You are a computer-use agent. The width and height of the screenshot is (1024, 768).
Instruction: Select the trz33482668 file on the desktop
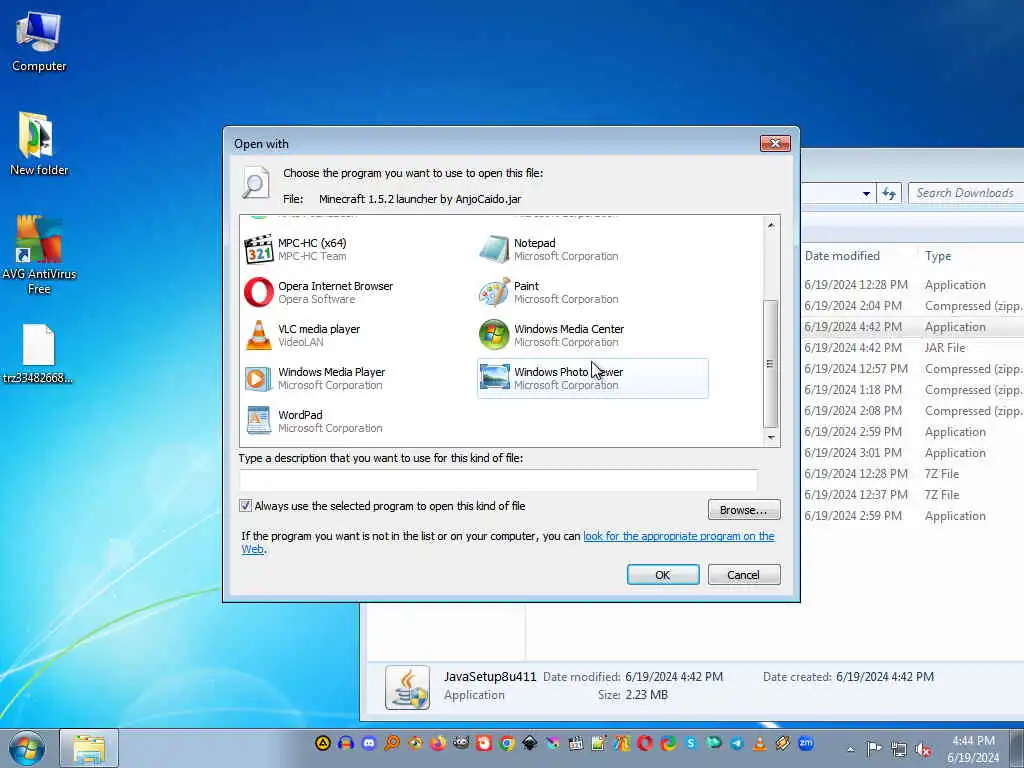point(38,355)
